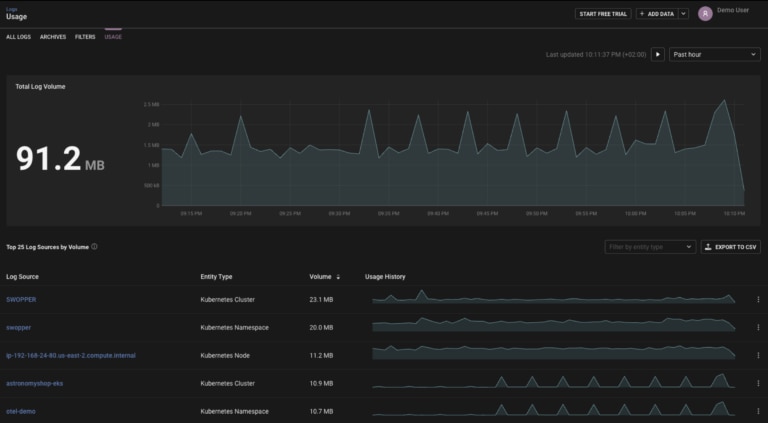Viewport: 768px width, 423px height.
Task: Click the 23.1 MB volume cell
Action: tap(321, 300)
